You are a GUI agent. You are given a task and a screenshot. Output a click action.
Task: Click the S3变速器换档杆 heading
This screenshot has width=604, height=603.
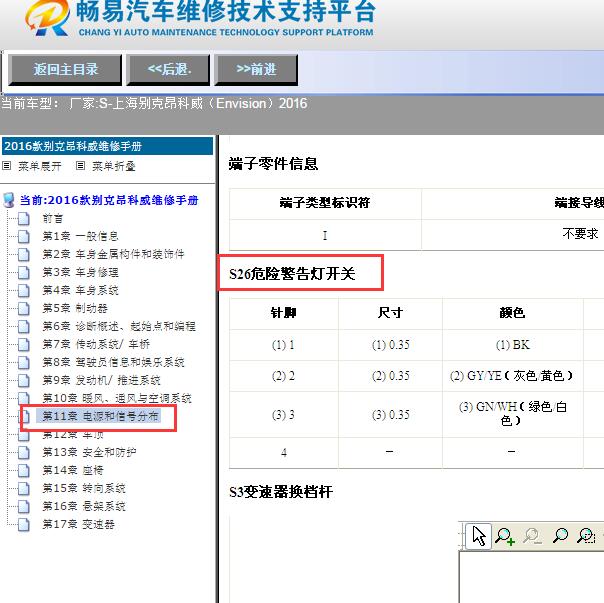[281, 492]
